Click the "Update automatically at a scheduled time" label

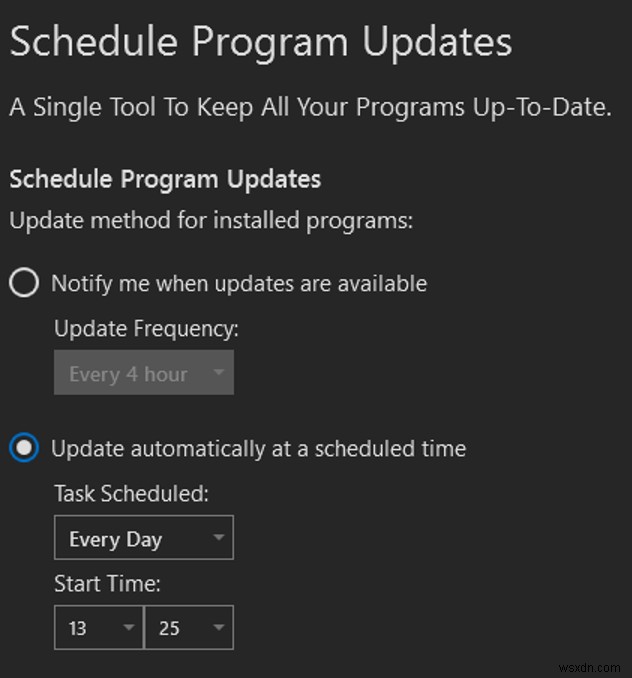(258, 449)
